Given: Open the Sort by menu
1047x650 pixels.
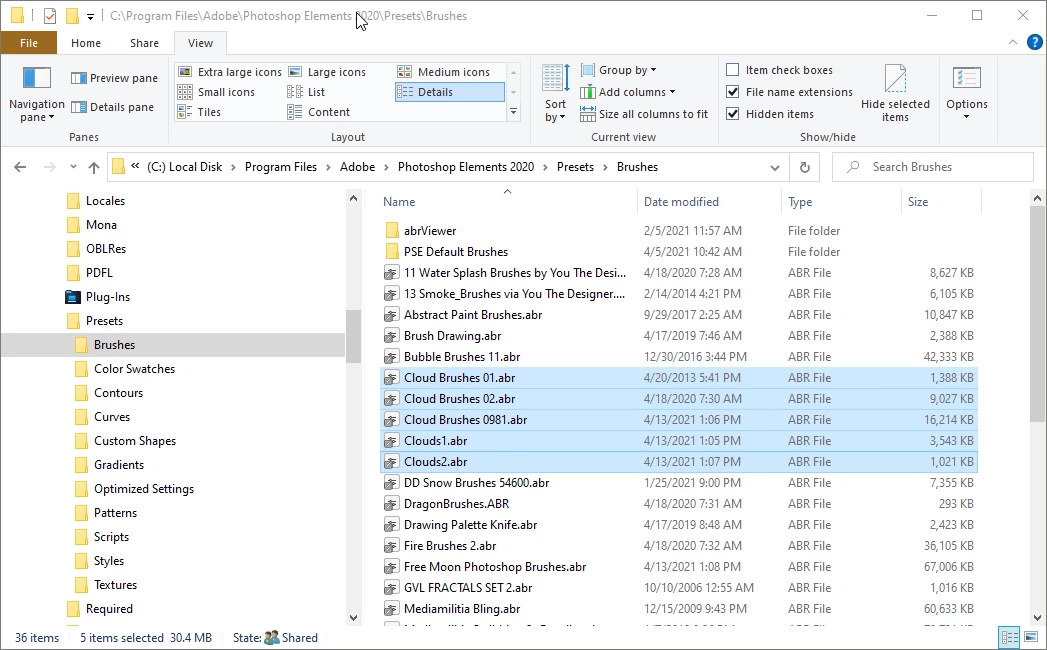Looking at the screenshot, I should (x=555, y=94).
